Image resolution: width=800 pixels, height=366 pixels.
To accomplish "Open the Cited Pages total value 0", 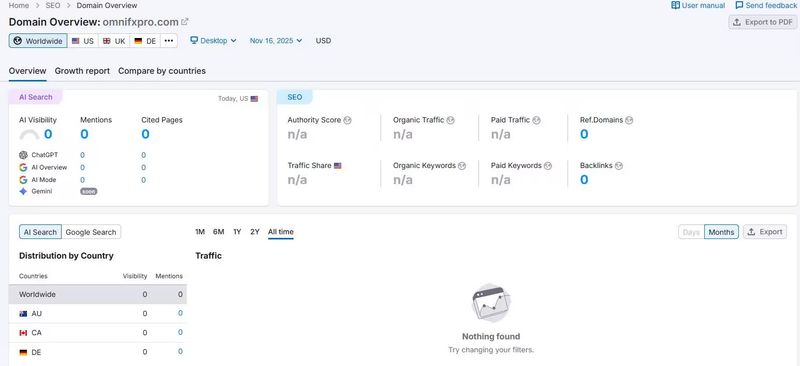I will [145, 134].
